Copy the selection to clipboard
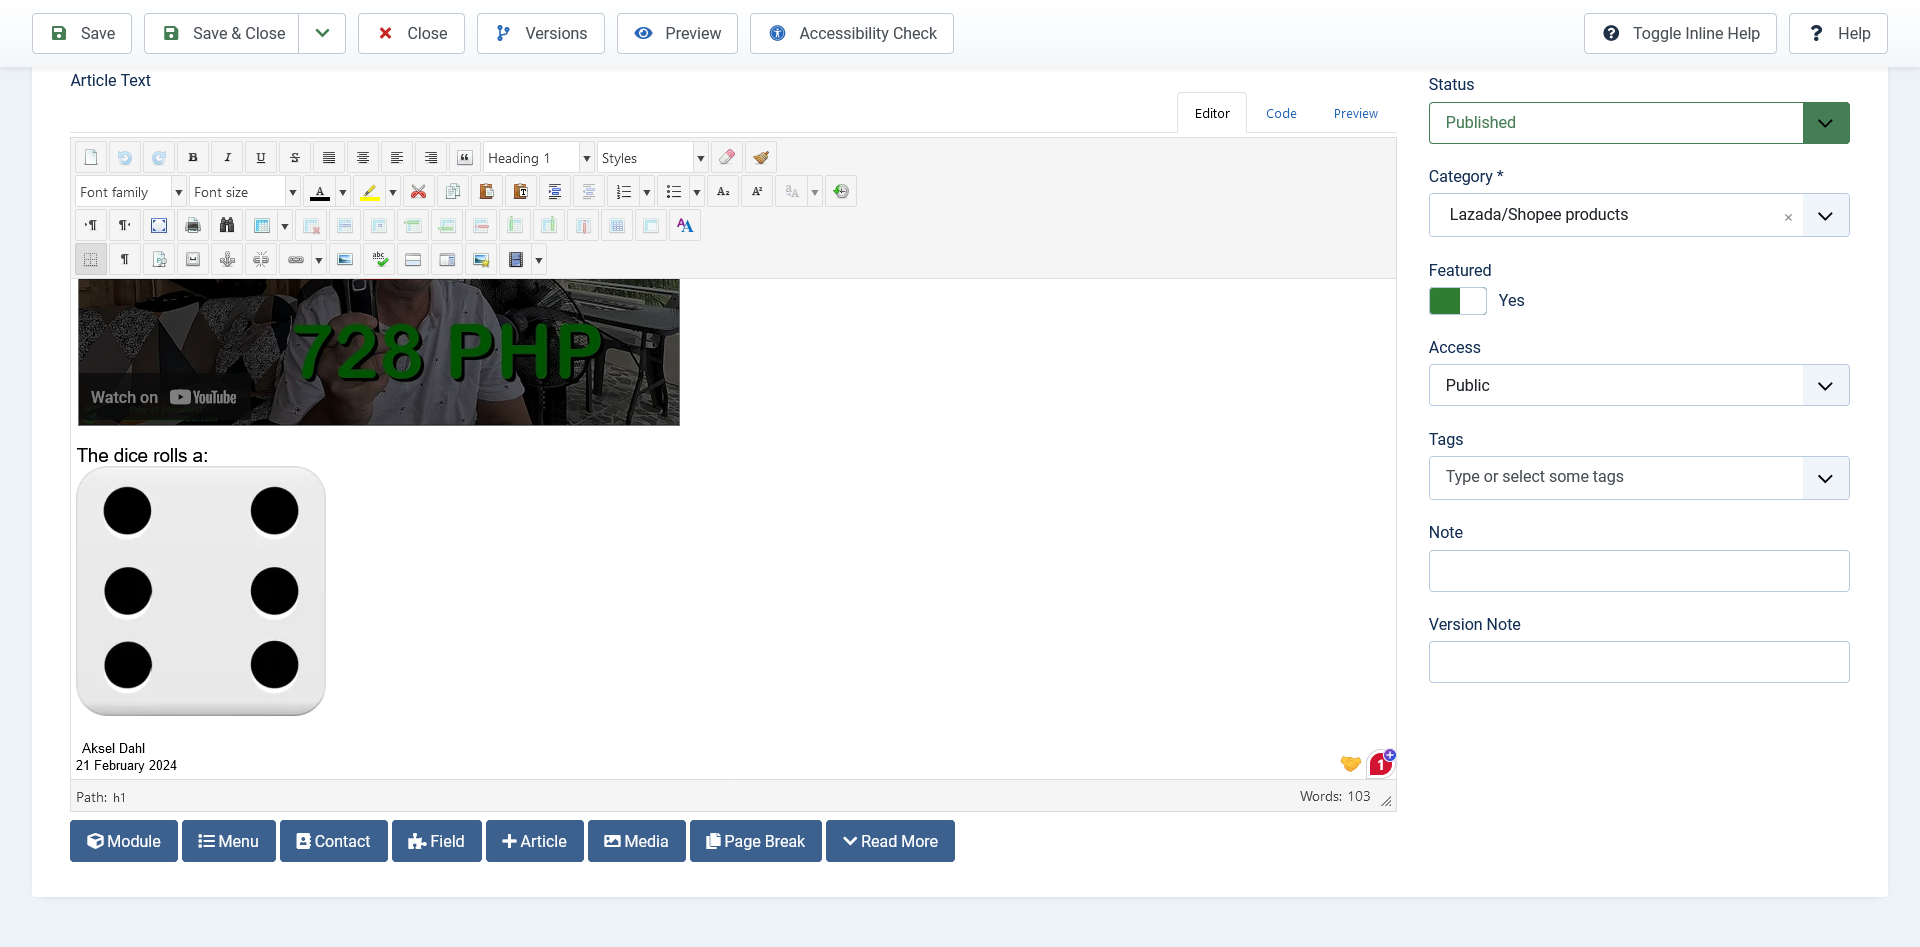 (453, 191)
